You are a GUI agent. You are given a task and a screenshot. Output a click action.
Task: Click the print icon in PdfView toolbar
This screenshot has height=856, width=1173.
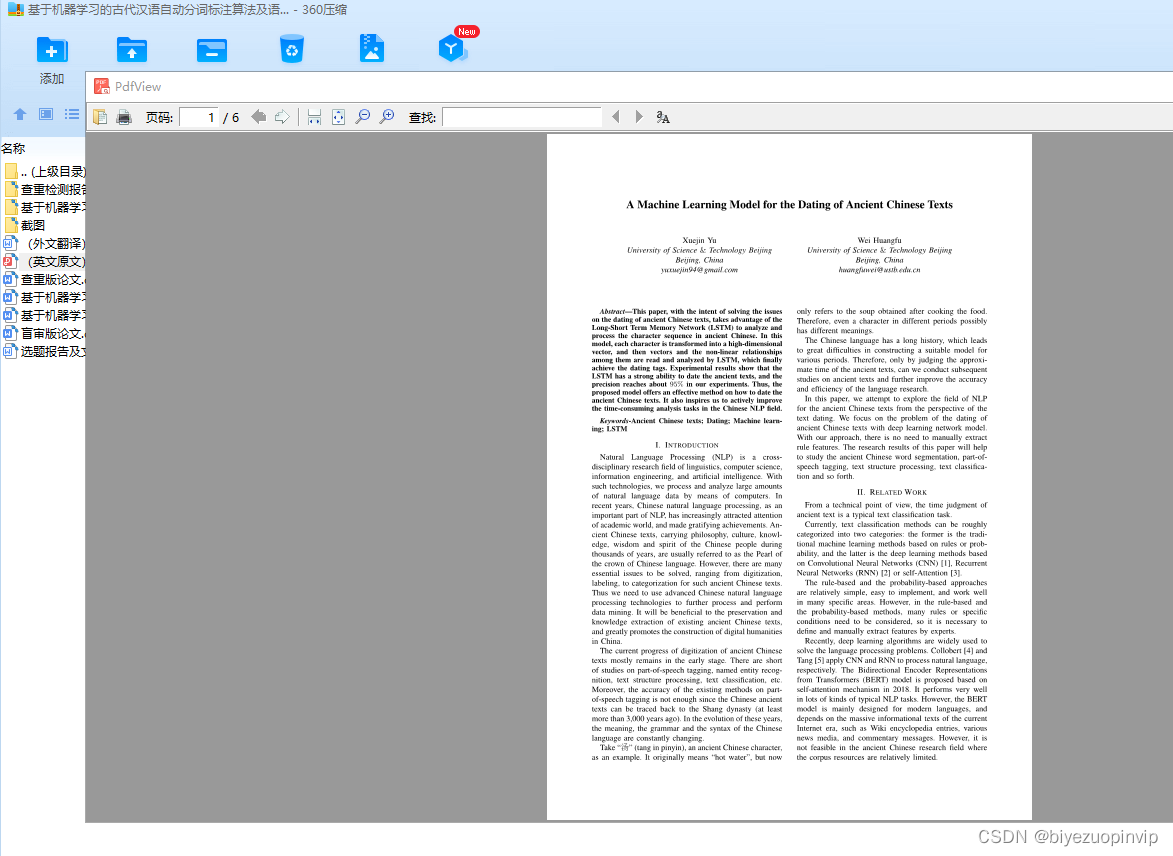click(x=124, y=117)
